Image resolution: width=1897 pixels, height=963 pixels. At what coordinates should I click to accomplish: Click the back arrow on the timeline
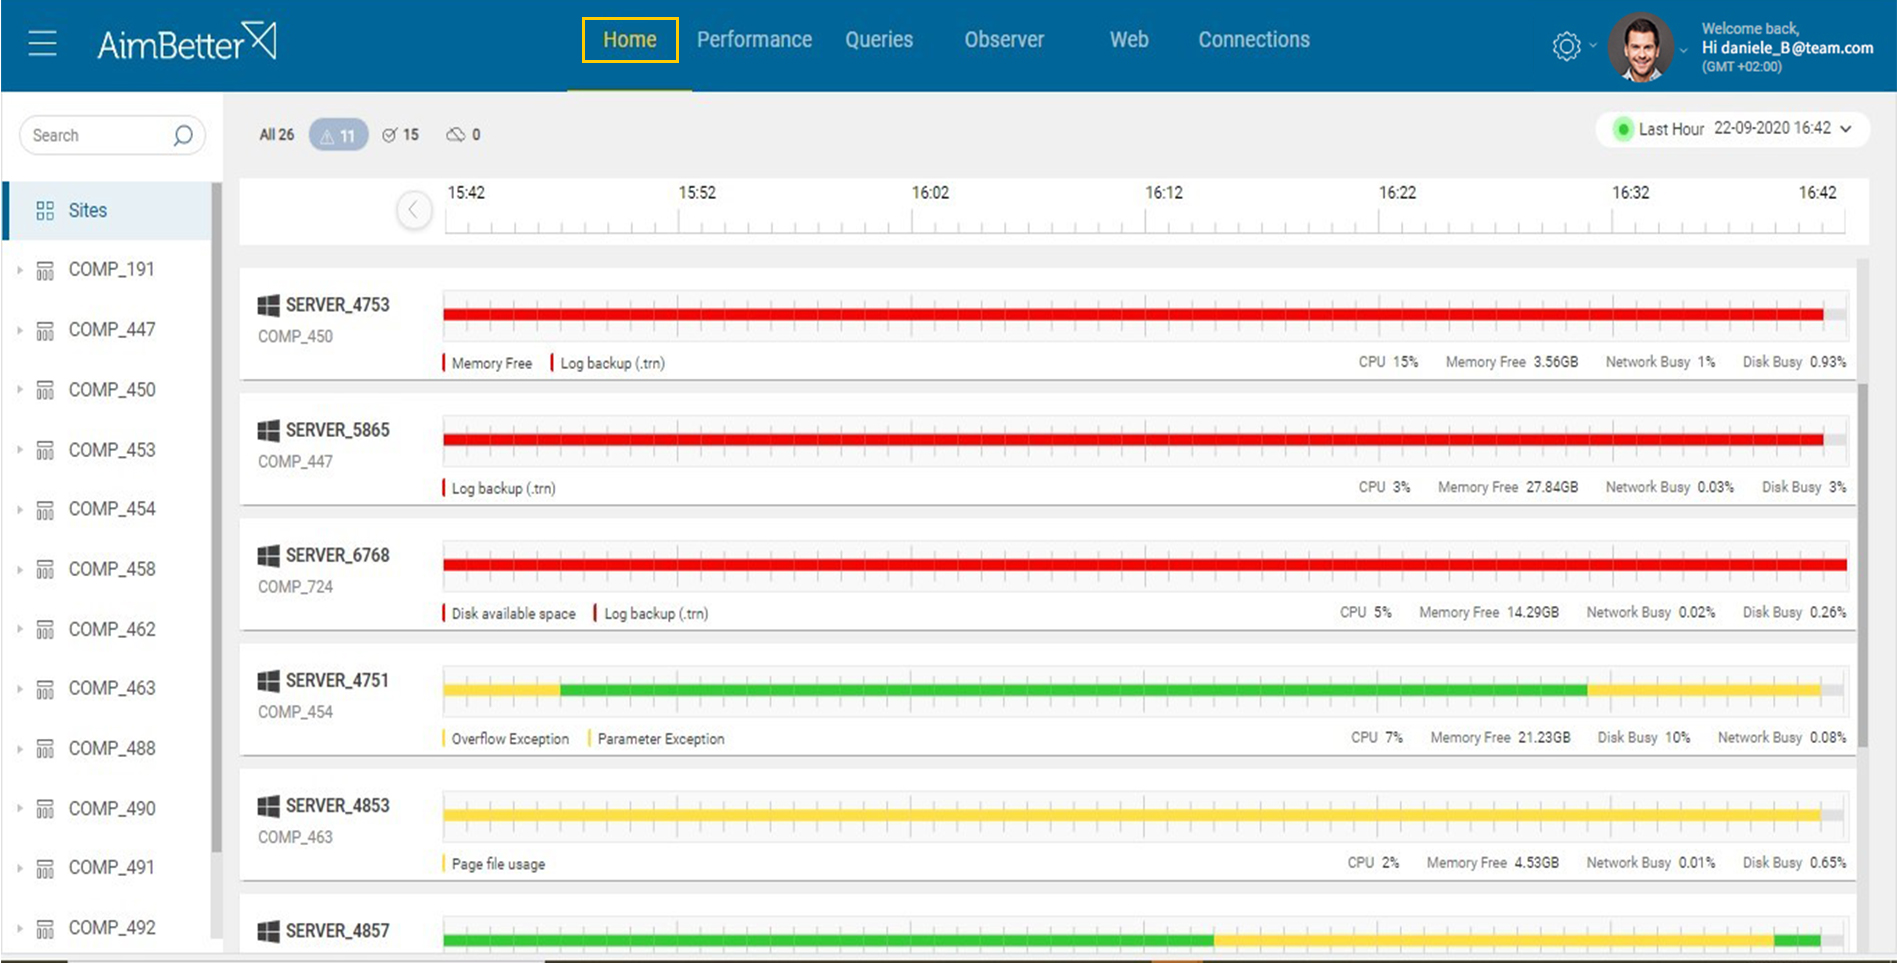tap(413, 210)
